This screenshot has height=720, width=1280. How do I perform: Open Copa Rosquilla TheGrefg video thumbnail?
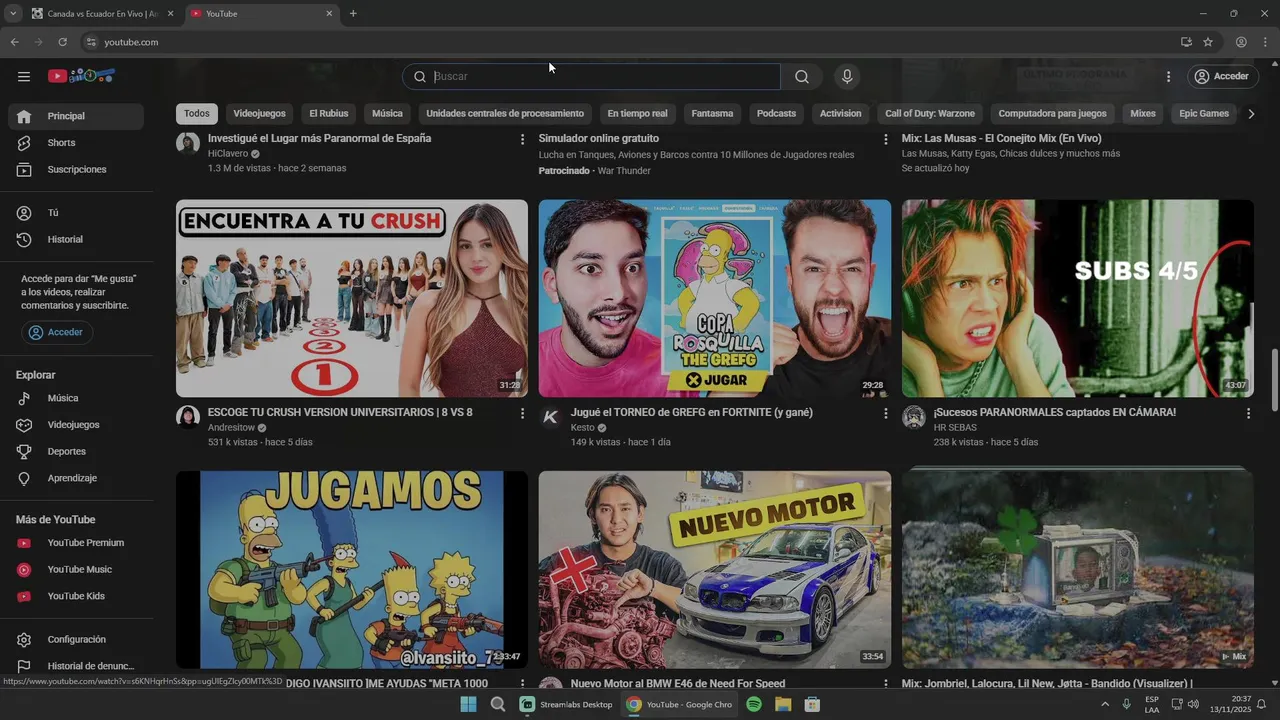coord(715,298)
